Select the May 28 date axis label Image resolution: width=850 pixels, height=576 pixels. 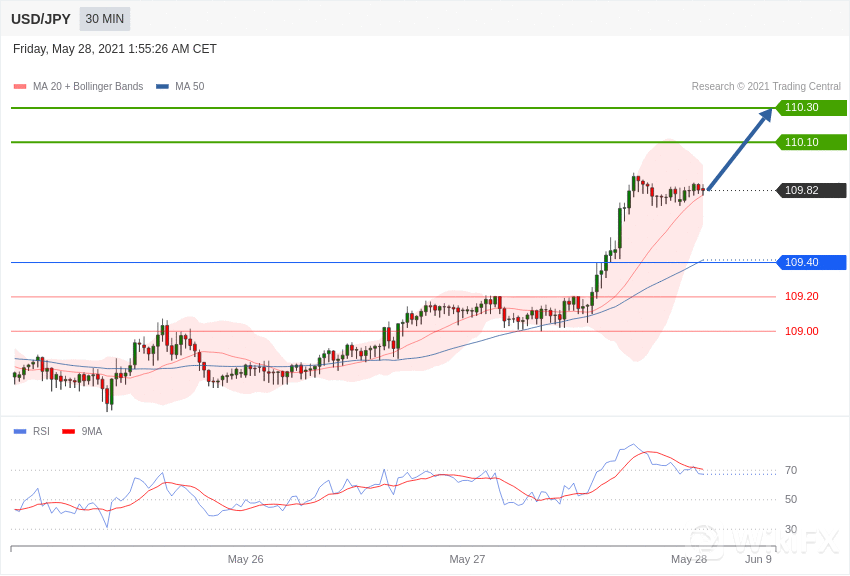pos(688,559)
